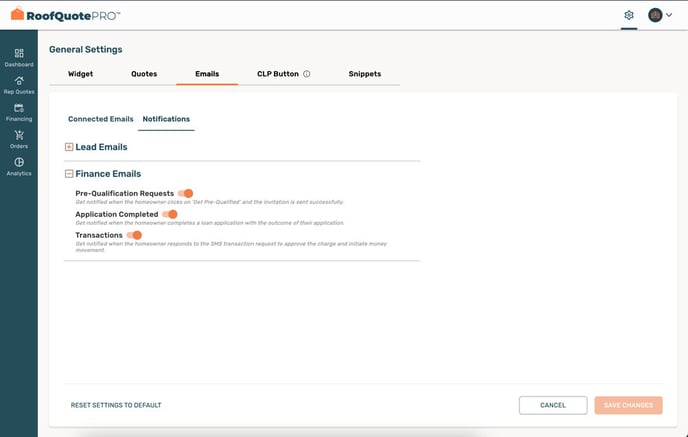Open the Analytics chart icon in sidebar
Viewport: 688px width, 437px height.
coord(19,162)
